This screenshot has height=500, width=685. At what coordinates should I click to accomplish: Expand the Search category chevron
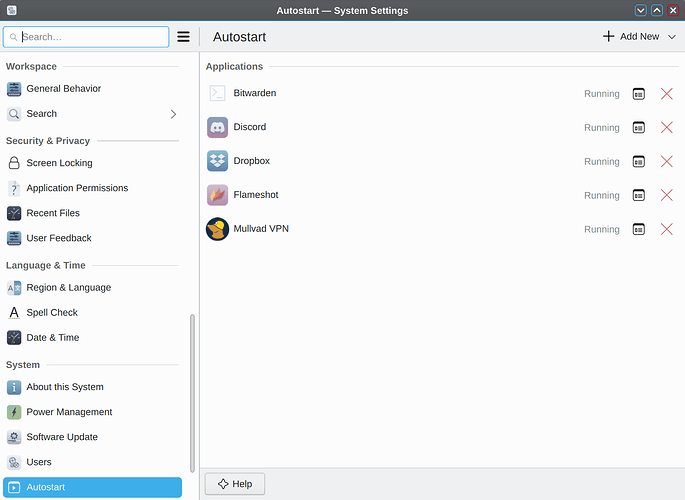pyautogui.click(x=173, y=114)
